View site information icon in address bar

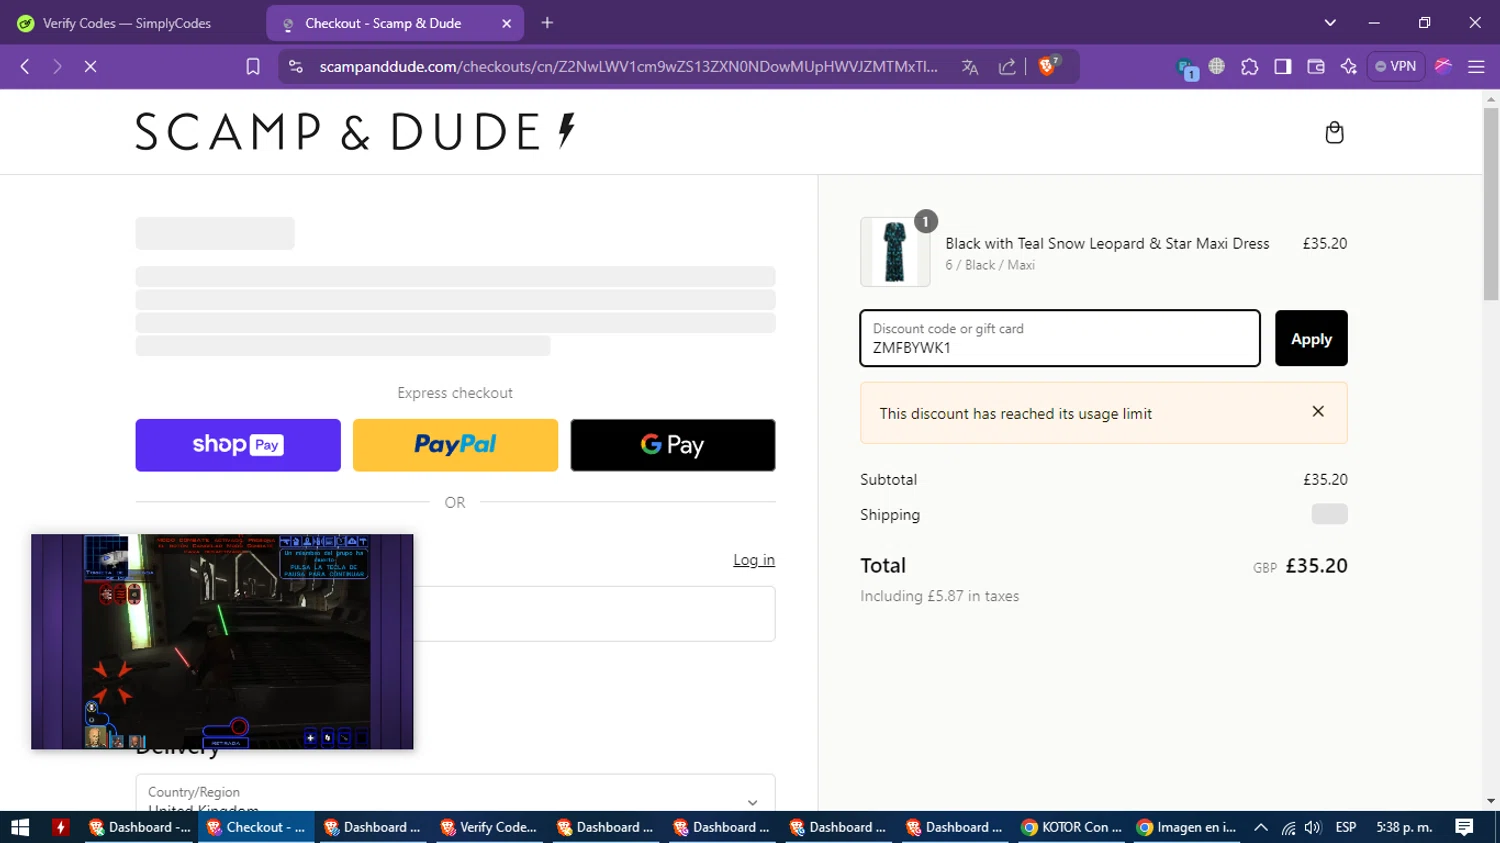pyautogui.click(x=296, y=66)
